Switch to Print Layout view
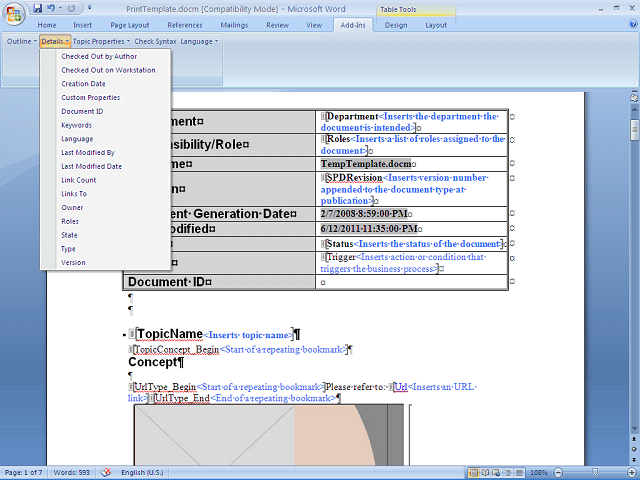This screenshot has width=640, height=480. (x=474, y=473)
